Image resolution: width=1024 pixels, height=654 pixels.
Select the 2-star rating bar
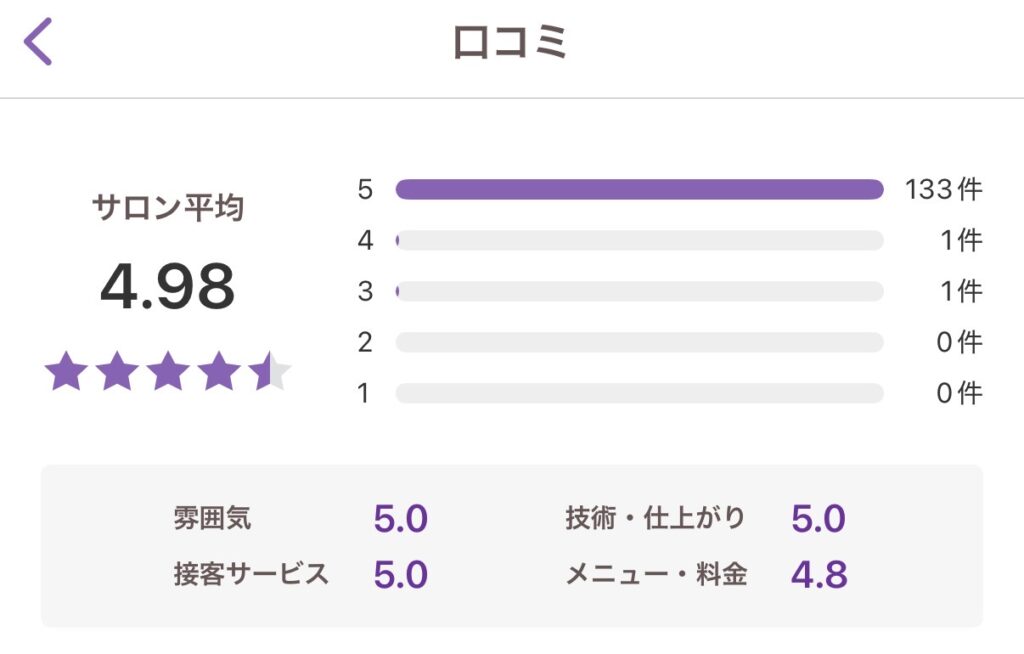click(639, 342)
